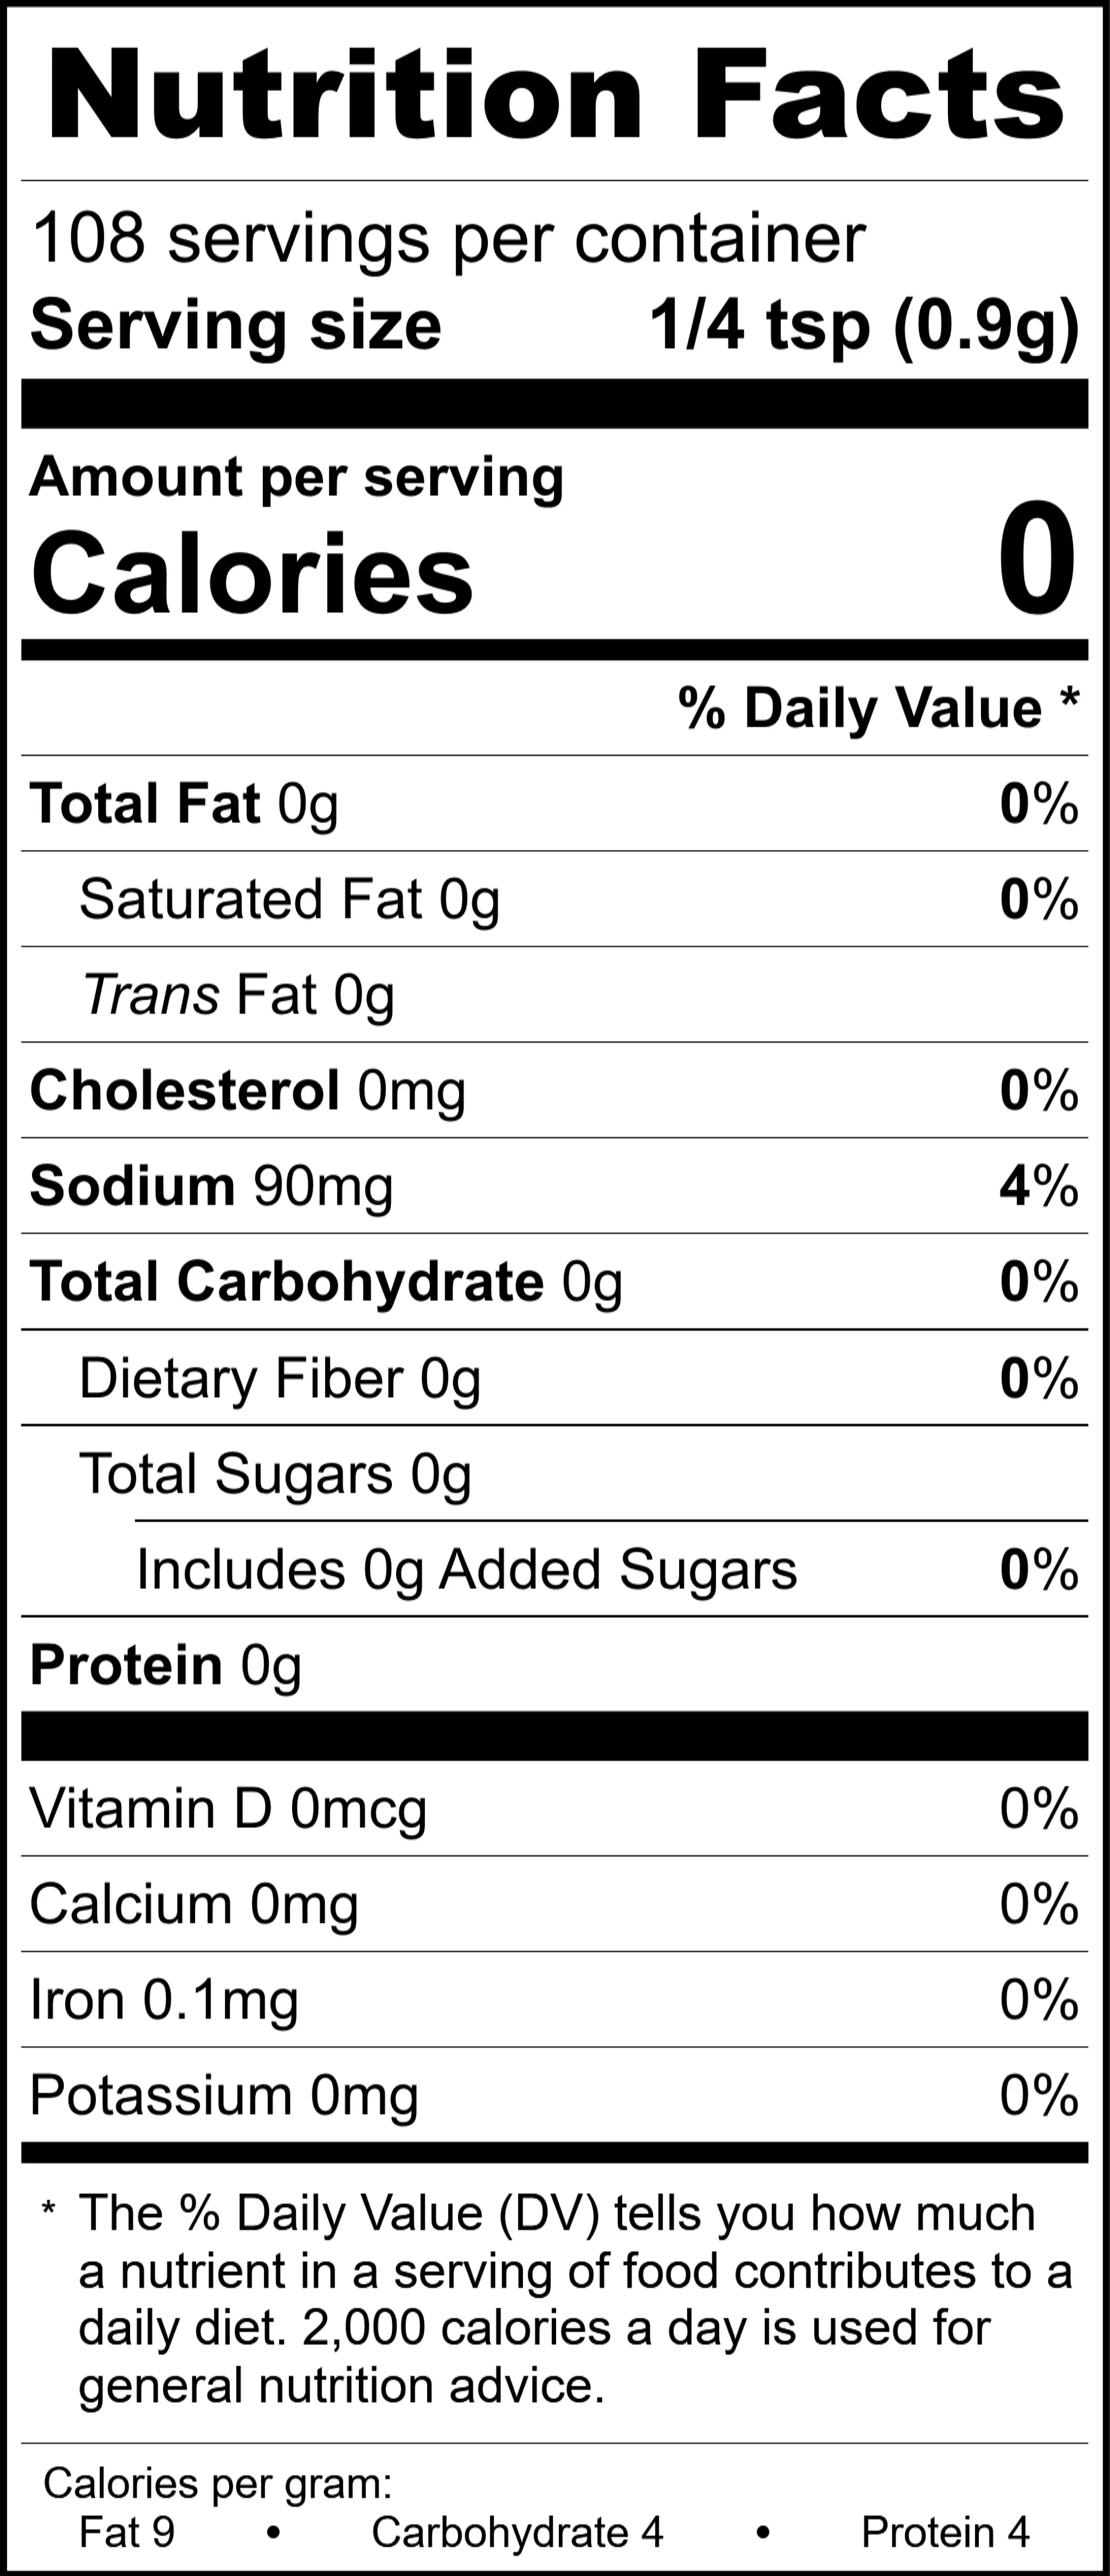Click the % Daily Value header
This screenshot has width=1110, height=2576.
coord(879,708)
